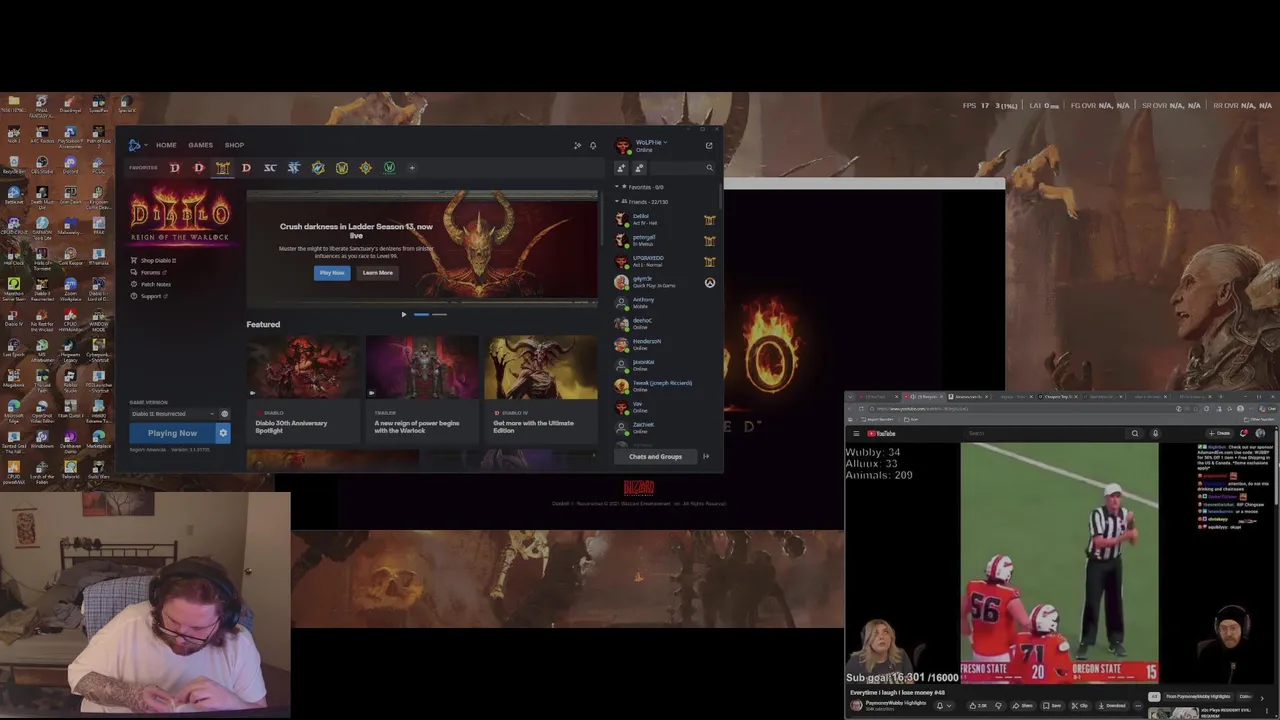Screen dimensions: 1280x720
Task: Select friend petergall in friends list
Action: pyautogui.click(x=666, y=240)
